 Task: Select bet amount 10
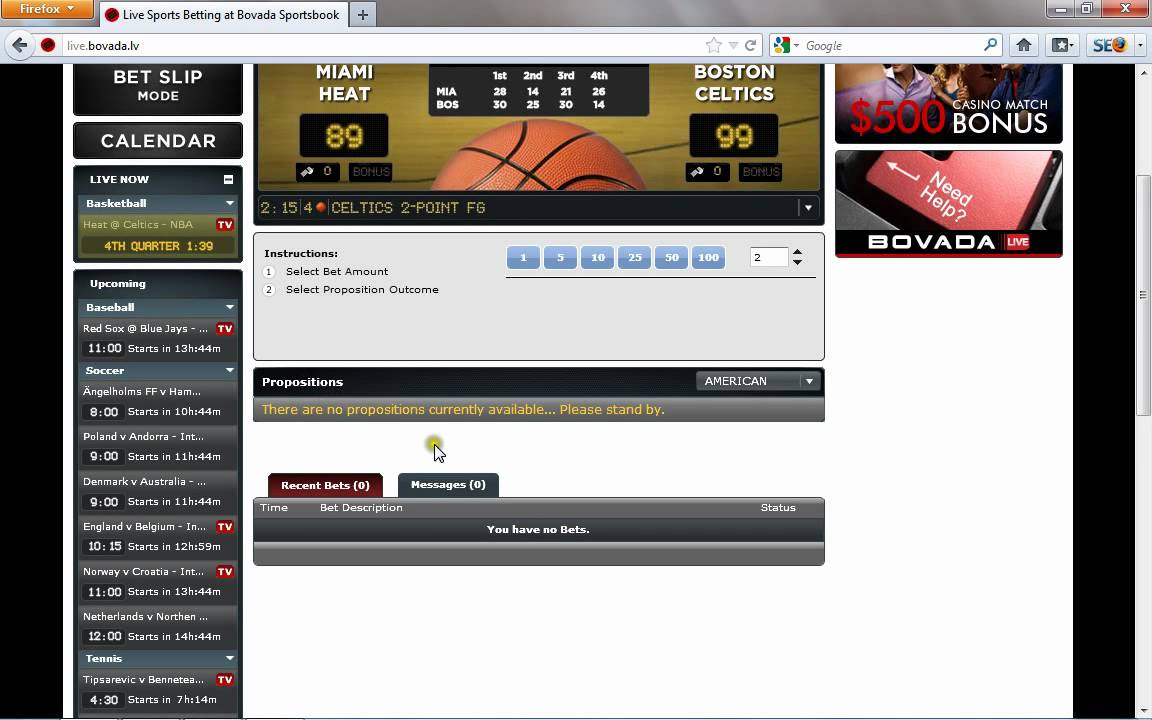pyautogui.click(x=597, y=258)
